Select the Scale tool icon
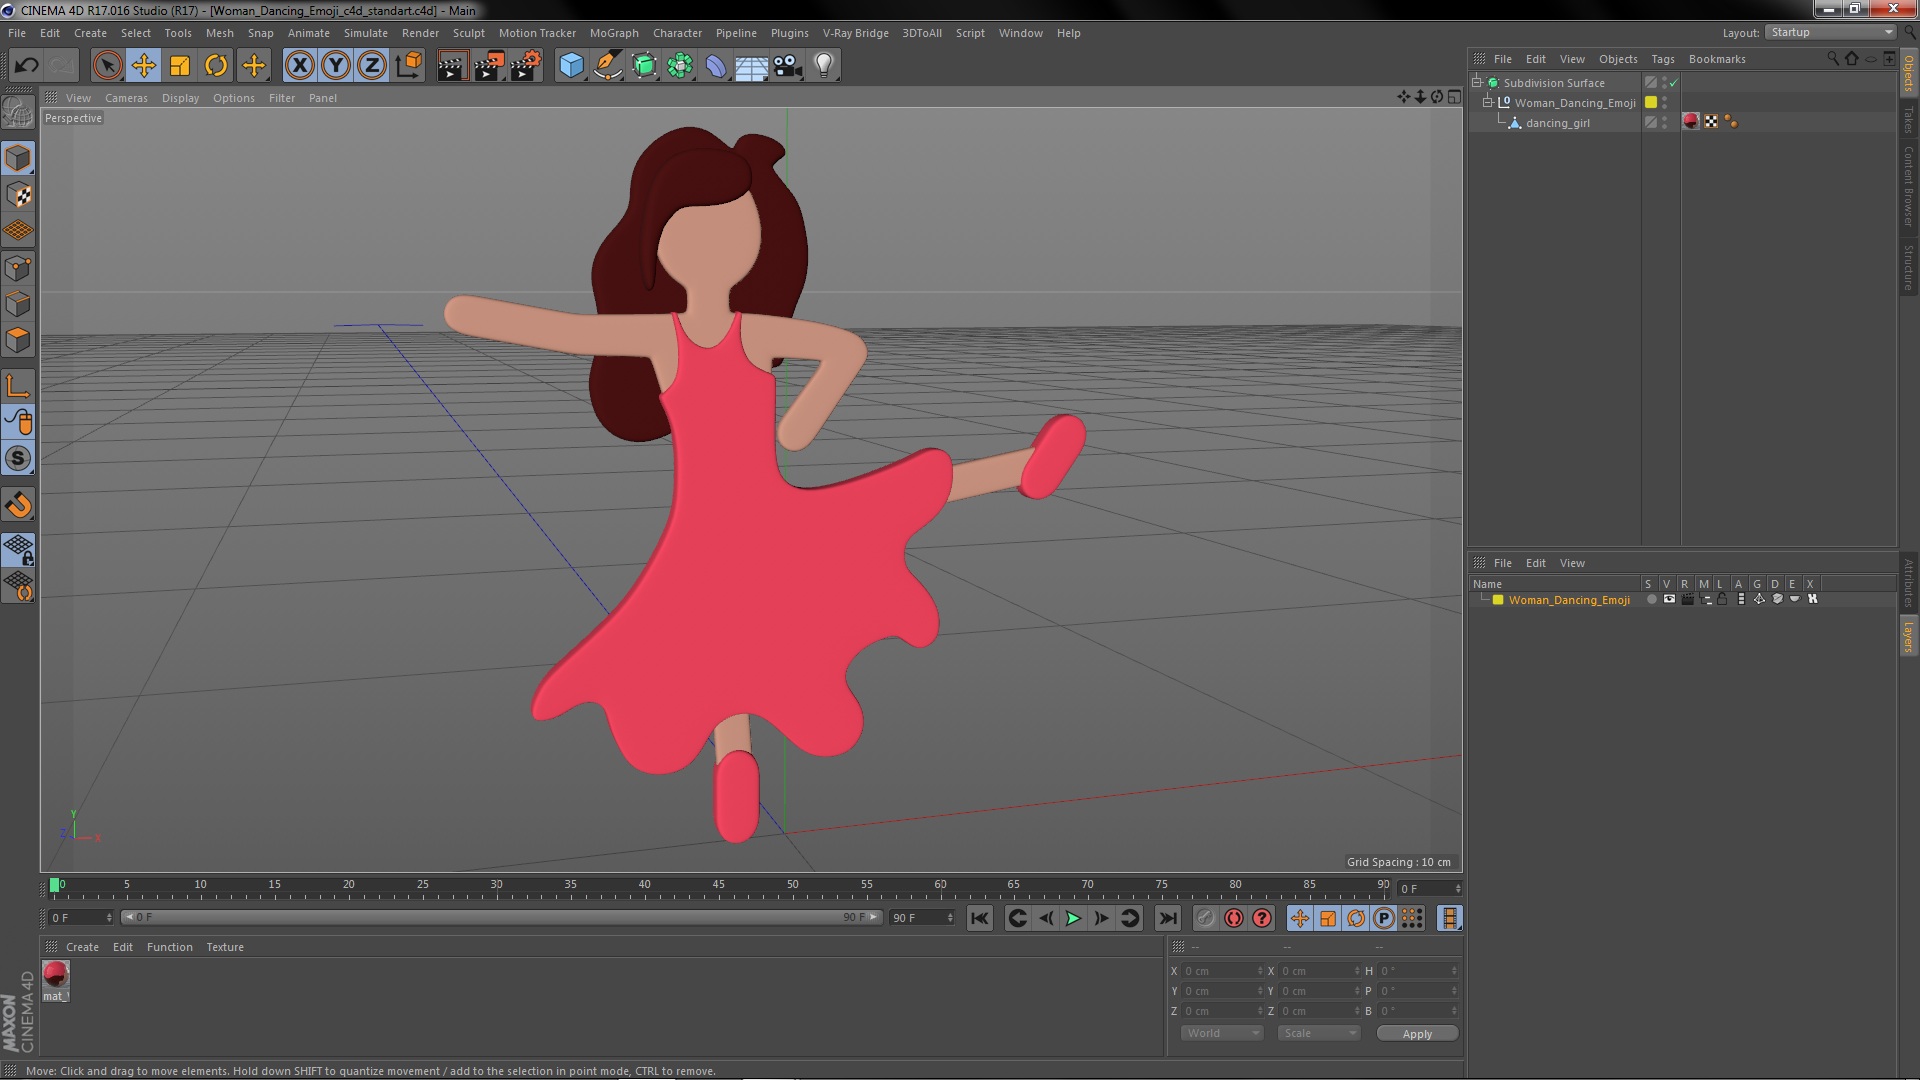1920x1080 pixels. (180, 66)
